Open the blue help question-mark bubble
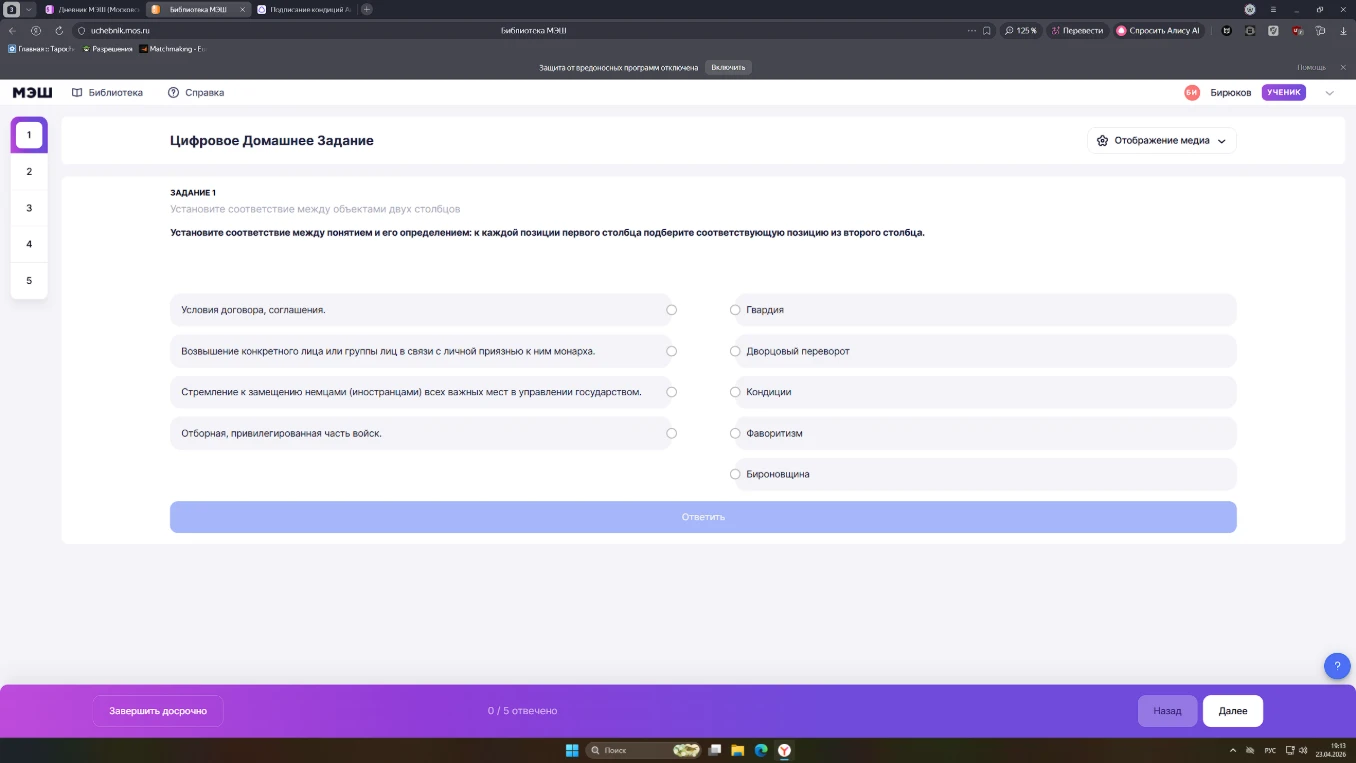Viewport: 1356px width, 763px height. tap(1337, 666)
